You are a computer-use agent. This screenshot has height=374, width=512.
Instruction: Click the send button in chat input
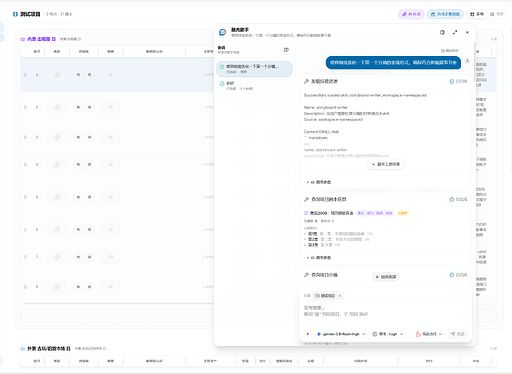(x=458, y=334)
